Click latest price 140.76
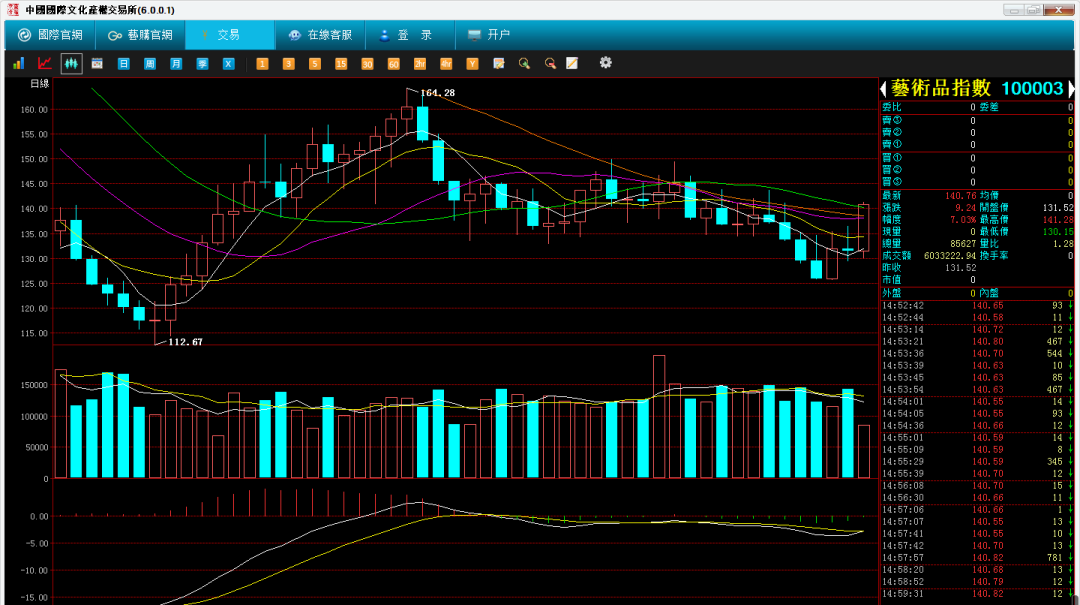The height and width of the screenshot is (605, 1080). click(960, 196)
